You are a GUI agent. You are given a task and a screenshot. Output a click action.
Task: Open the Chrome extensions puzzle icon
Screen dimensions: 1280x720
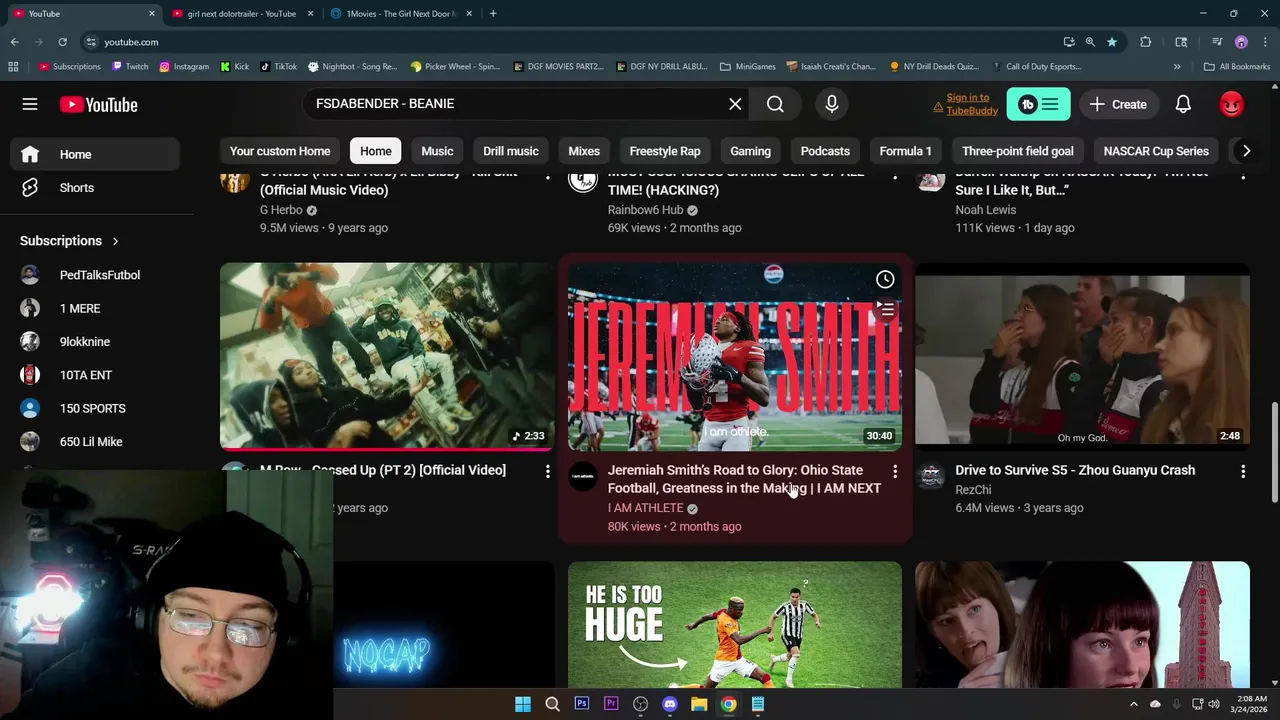click(1146, 42)
